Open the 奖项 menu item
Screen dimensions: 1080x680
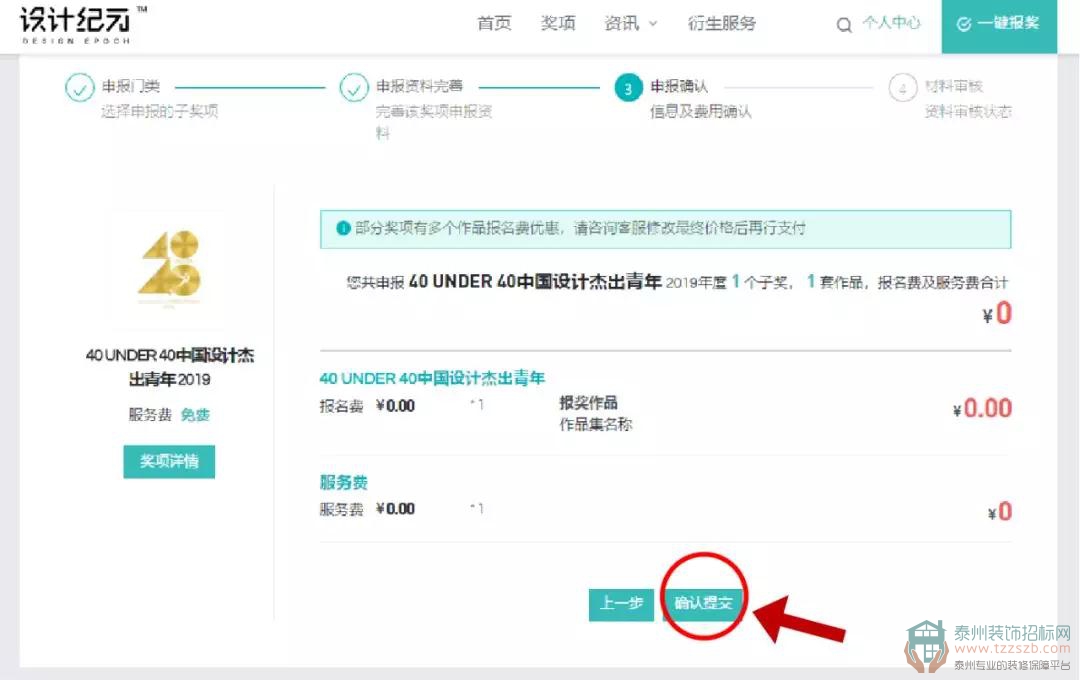pos(558,23)
